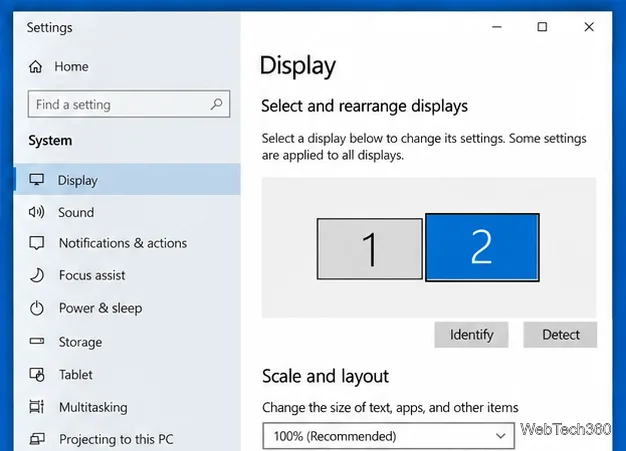Click the Sound speaker icon

(x=36, y=212)
